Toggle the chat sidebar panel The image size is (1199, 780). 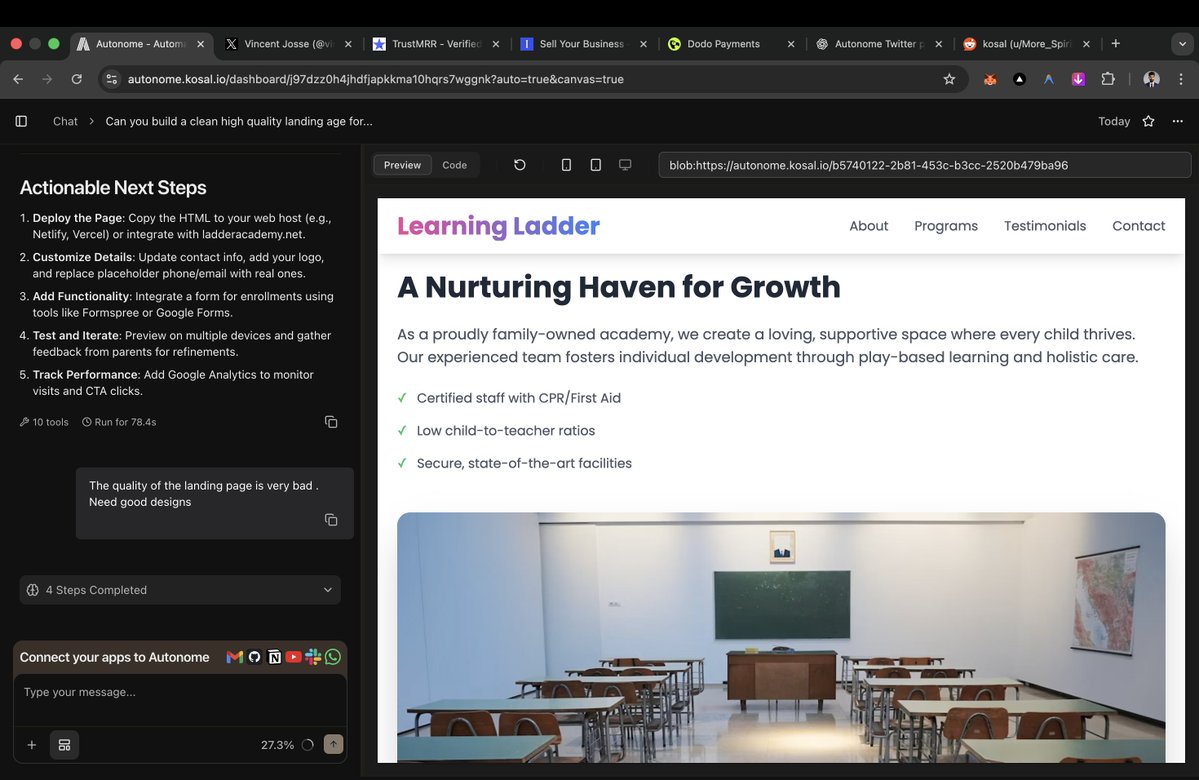coord(21,121)
